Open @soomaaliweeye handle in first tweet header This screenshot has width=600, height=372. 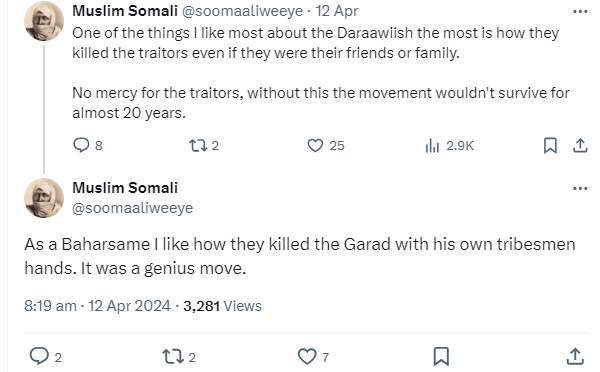pyautogui.click(x=242, y=11)
